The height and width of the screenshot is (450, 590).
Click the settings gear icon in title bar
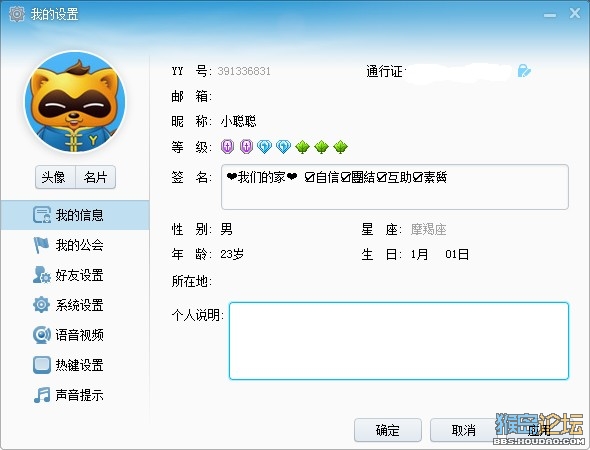(x=17, y=14)
